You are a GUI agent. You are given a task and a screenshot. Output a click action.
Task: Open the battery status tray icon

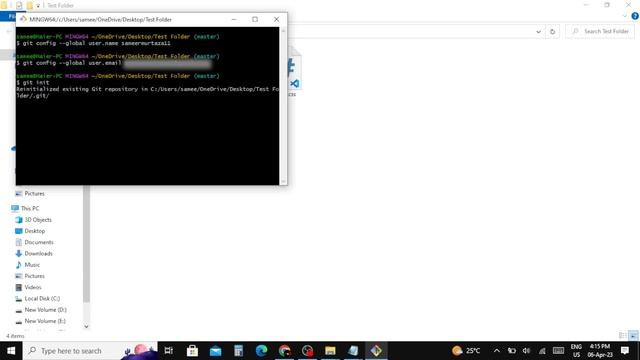click(511, 351)
